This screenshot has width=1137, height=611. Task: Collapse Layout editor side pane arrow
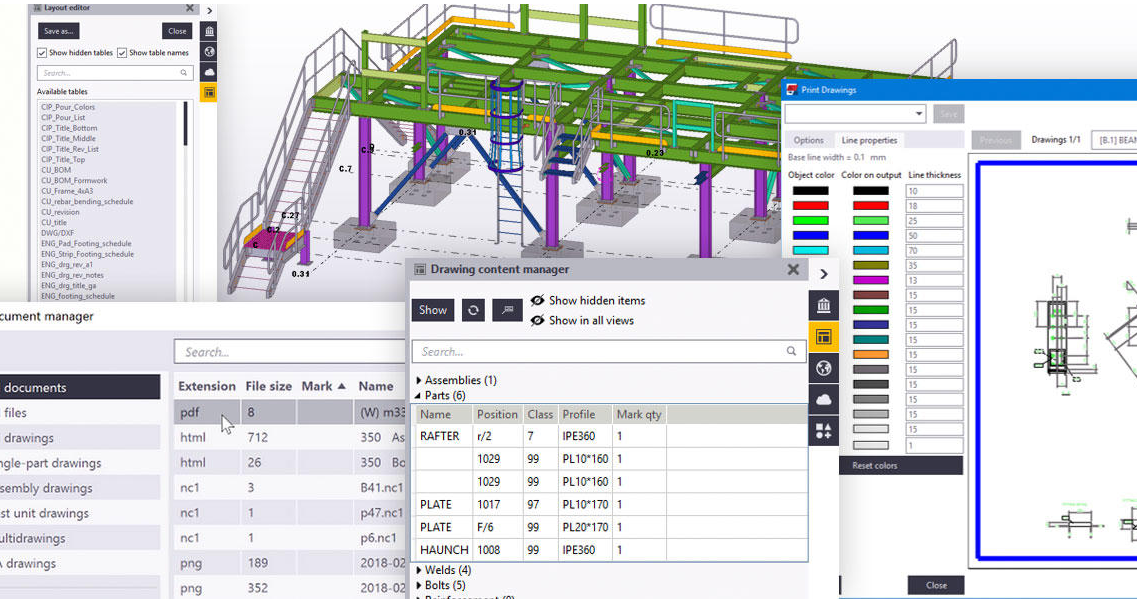[210, 11]
